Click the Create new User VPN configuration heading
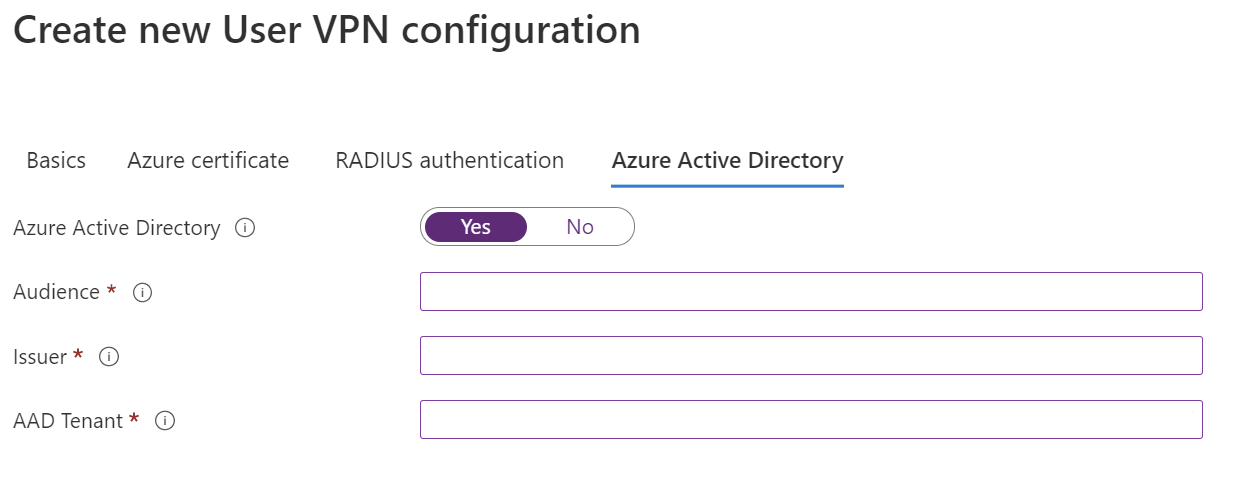This screenshot has width=1238, height=489. coord(326,30)
